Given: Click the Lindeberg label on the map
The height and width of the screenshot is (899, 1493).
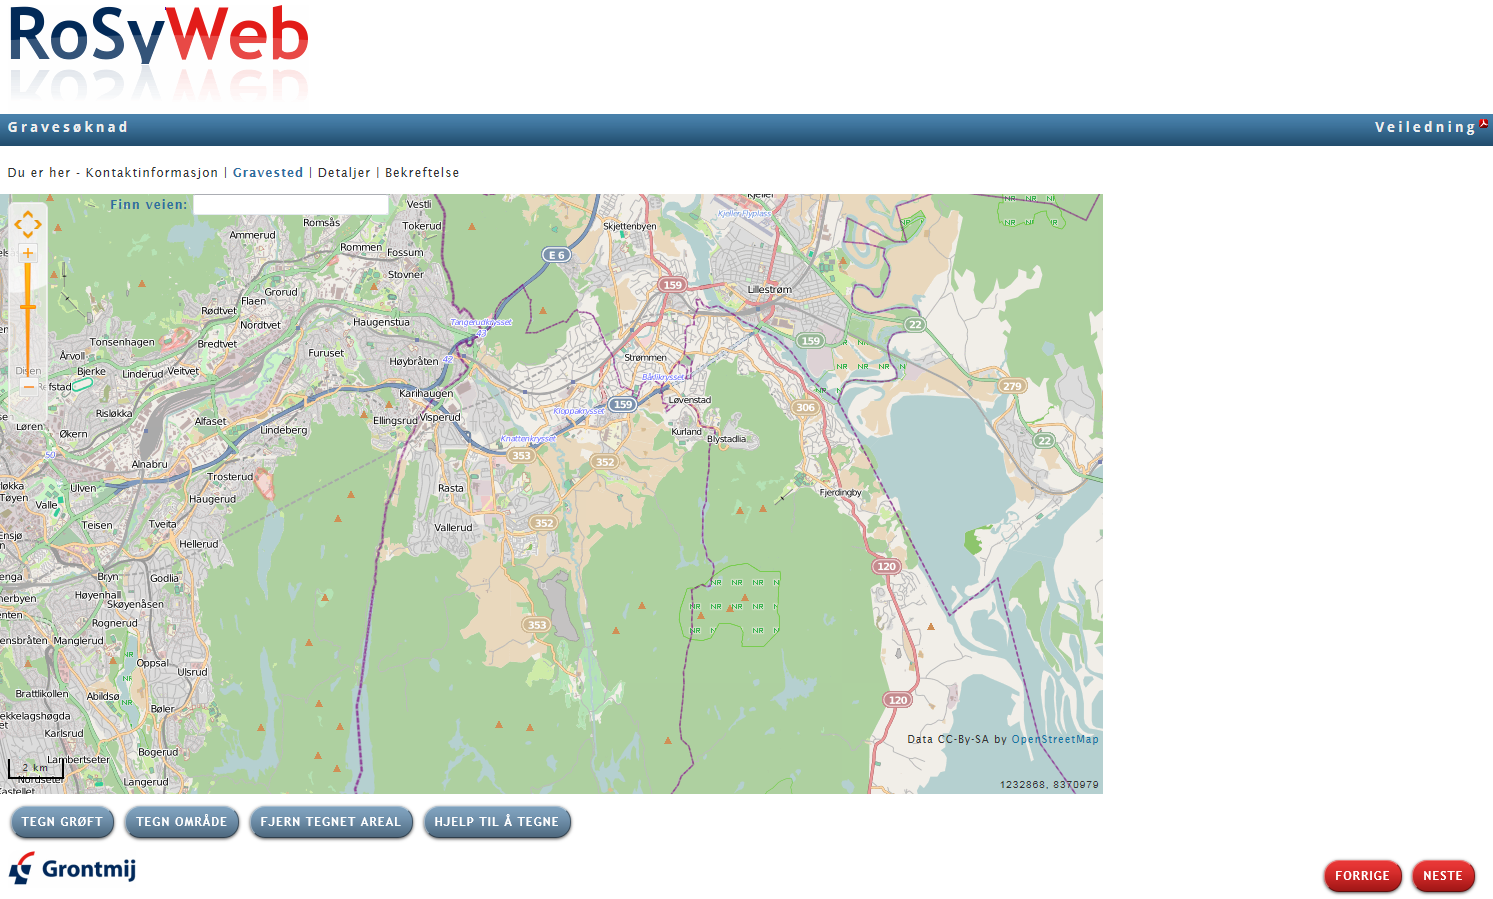Looking at the screenshot, I should tap(284, 430).
